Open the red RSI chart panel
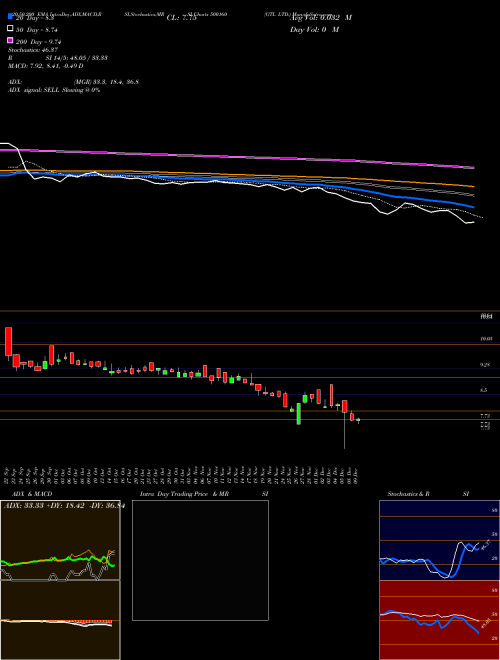Screen dimensions: 500x660 tap(439, 620)
